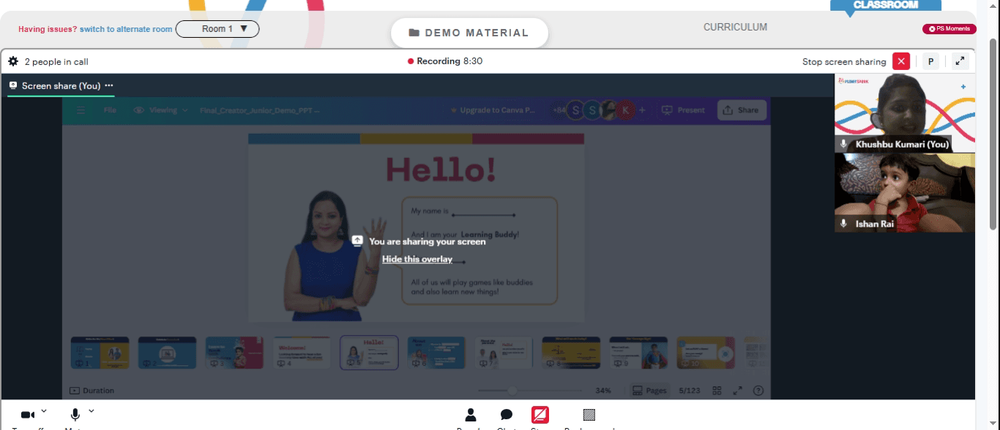Click the P button in call header
Image resolution: width=1000 pixels, height=430 pixels.
(930, 61)
